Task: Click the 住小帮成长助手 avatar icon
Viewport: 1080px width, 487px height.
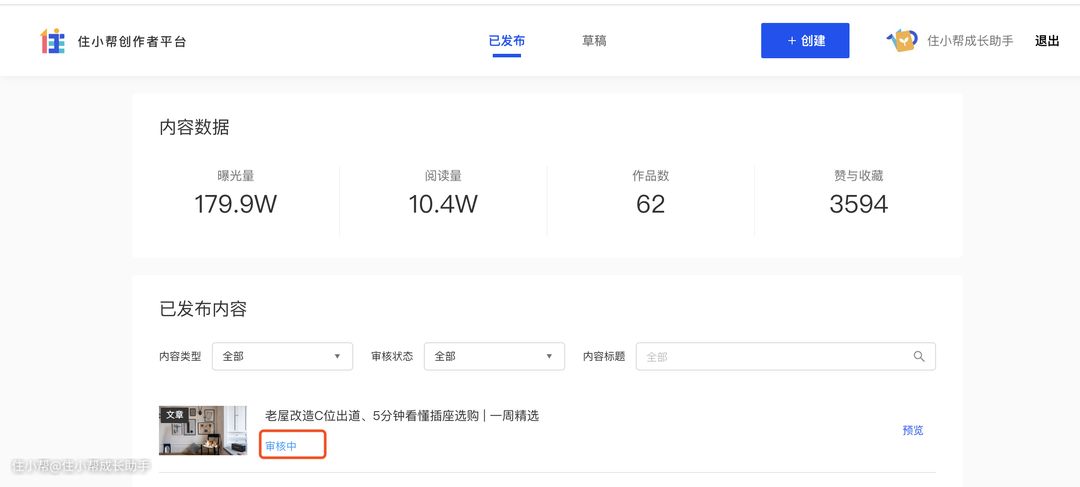Action: [x=902, y=41]
